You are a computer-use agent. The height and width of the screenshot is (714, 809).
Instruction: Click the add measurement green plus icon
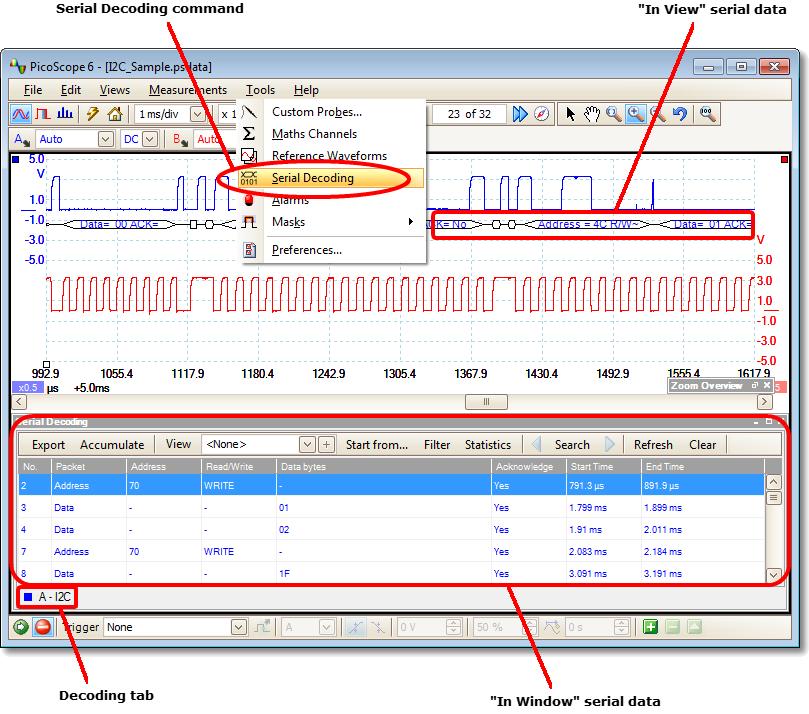[x=651, y=627]
